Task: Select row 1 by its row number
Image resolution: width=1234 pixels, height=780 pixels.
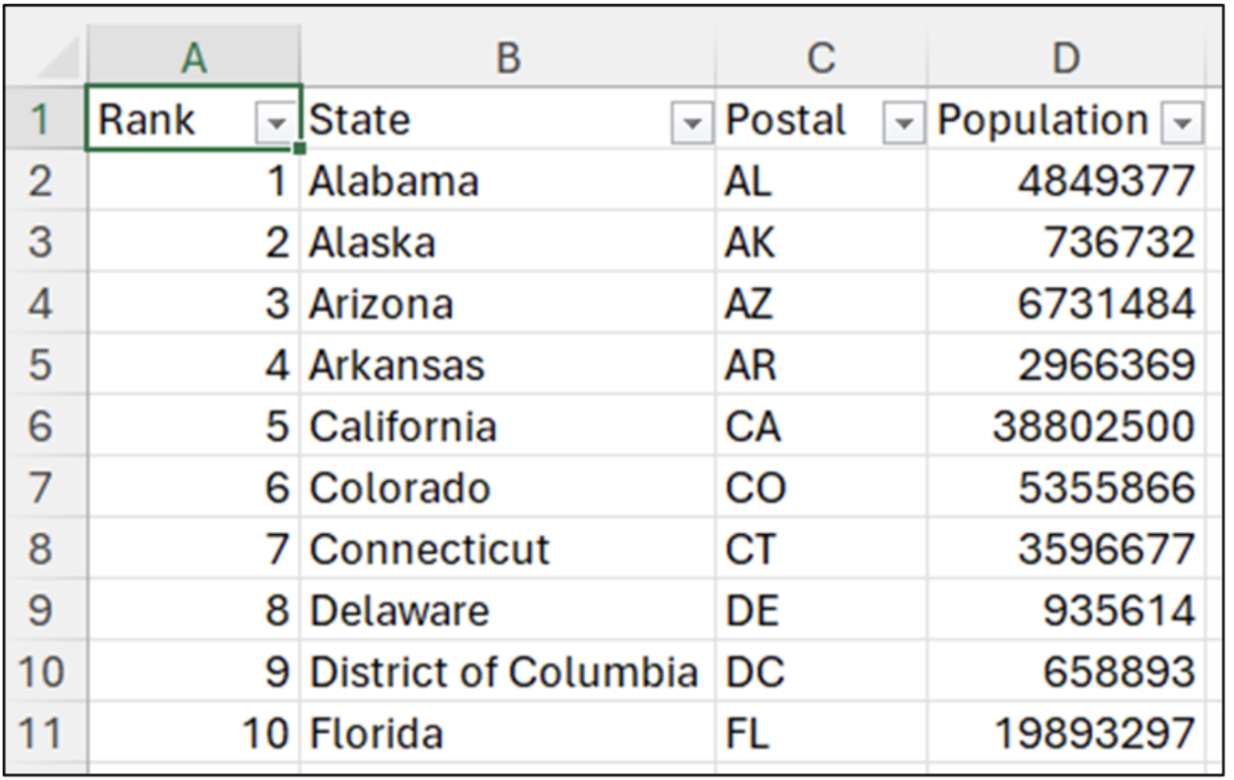Action: click(40, 118)
